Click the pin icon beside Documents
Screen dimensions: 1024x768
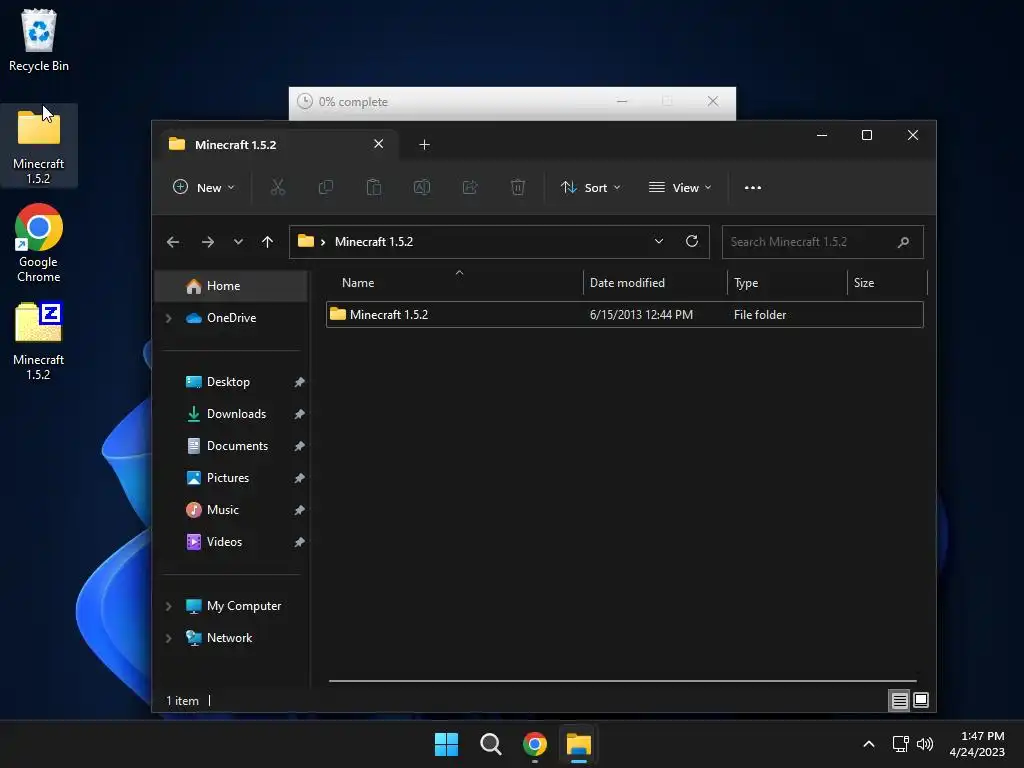click(299, 446)
